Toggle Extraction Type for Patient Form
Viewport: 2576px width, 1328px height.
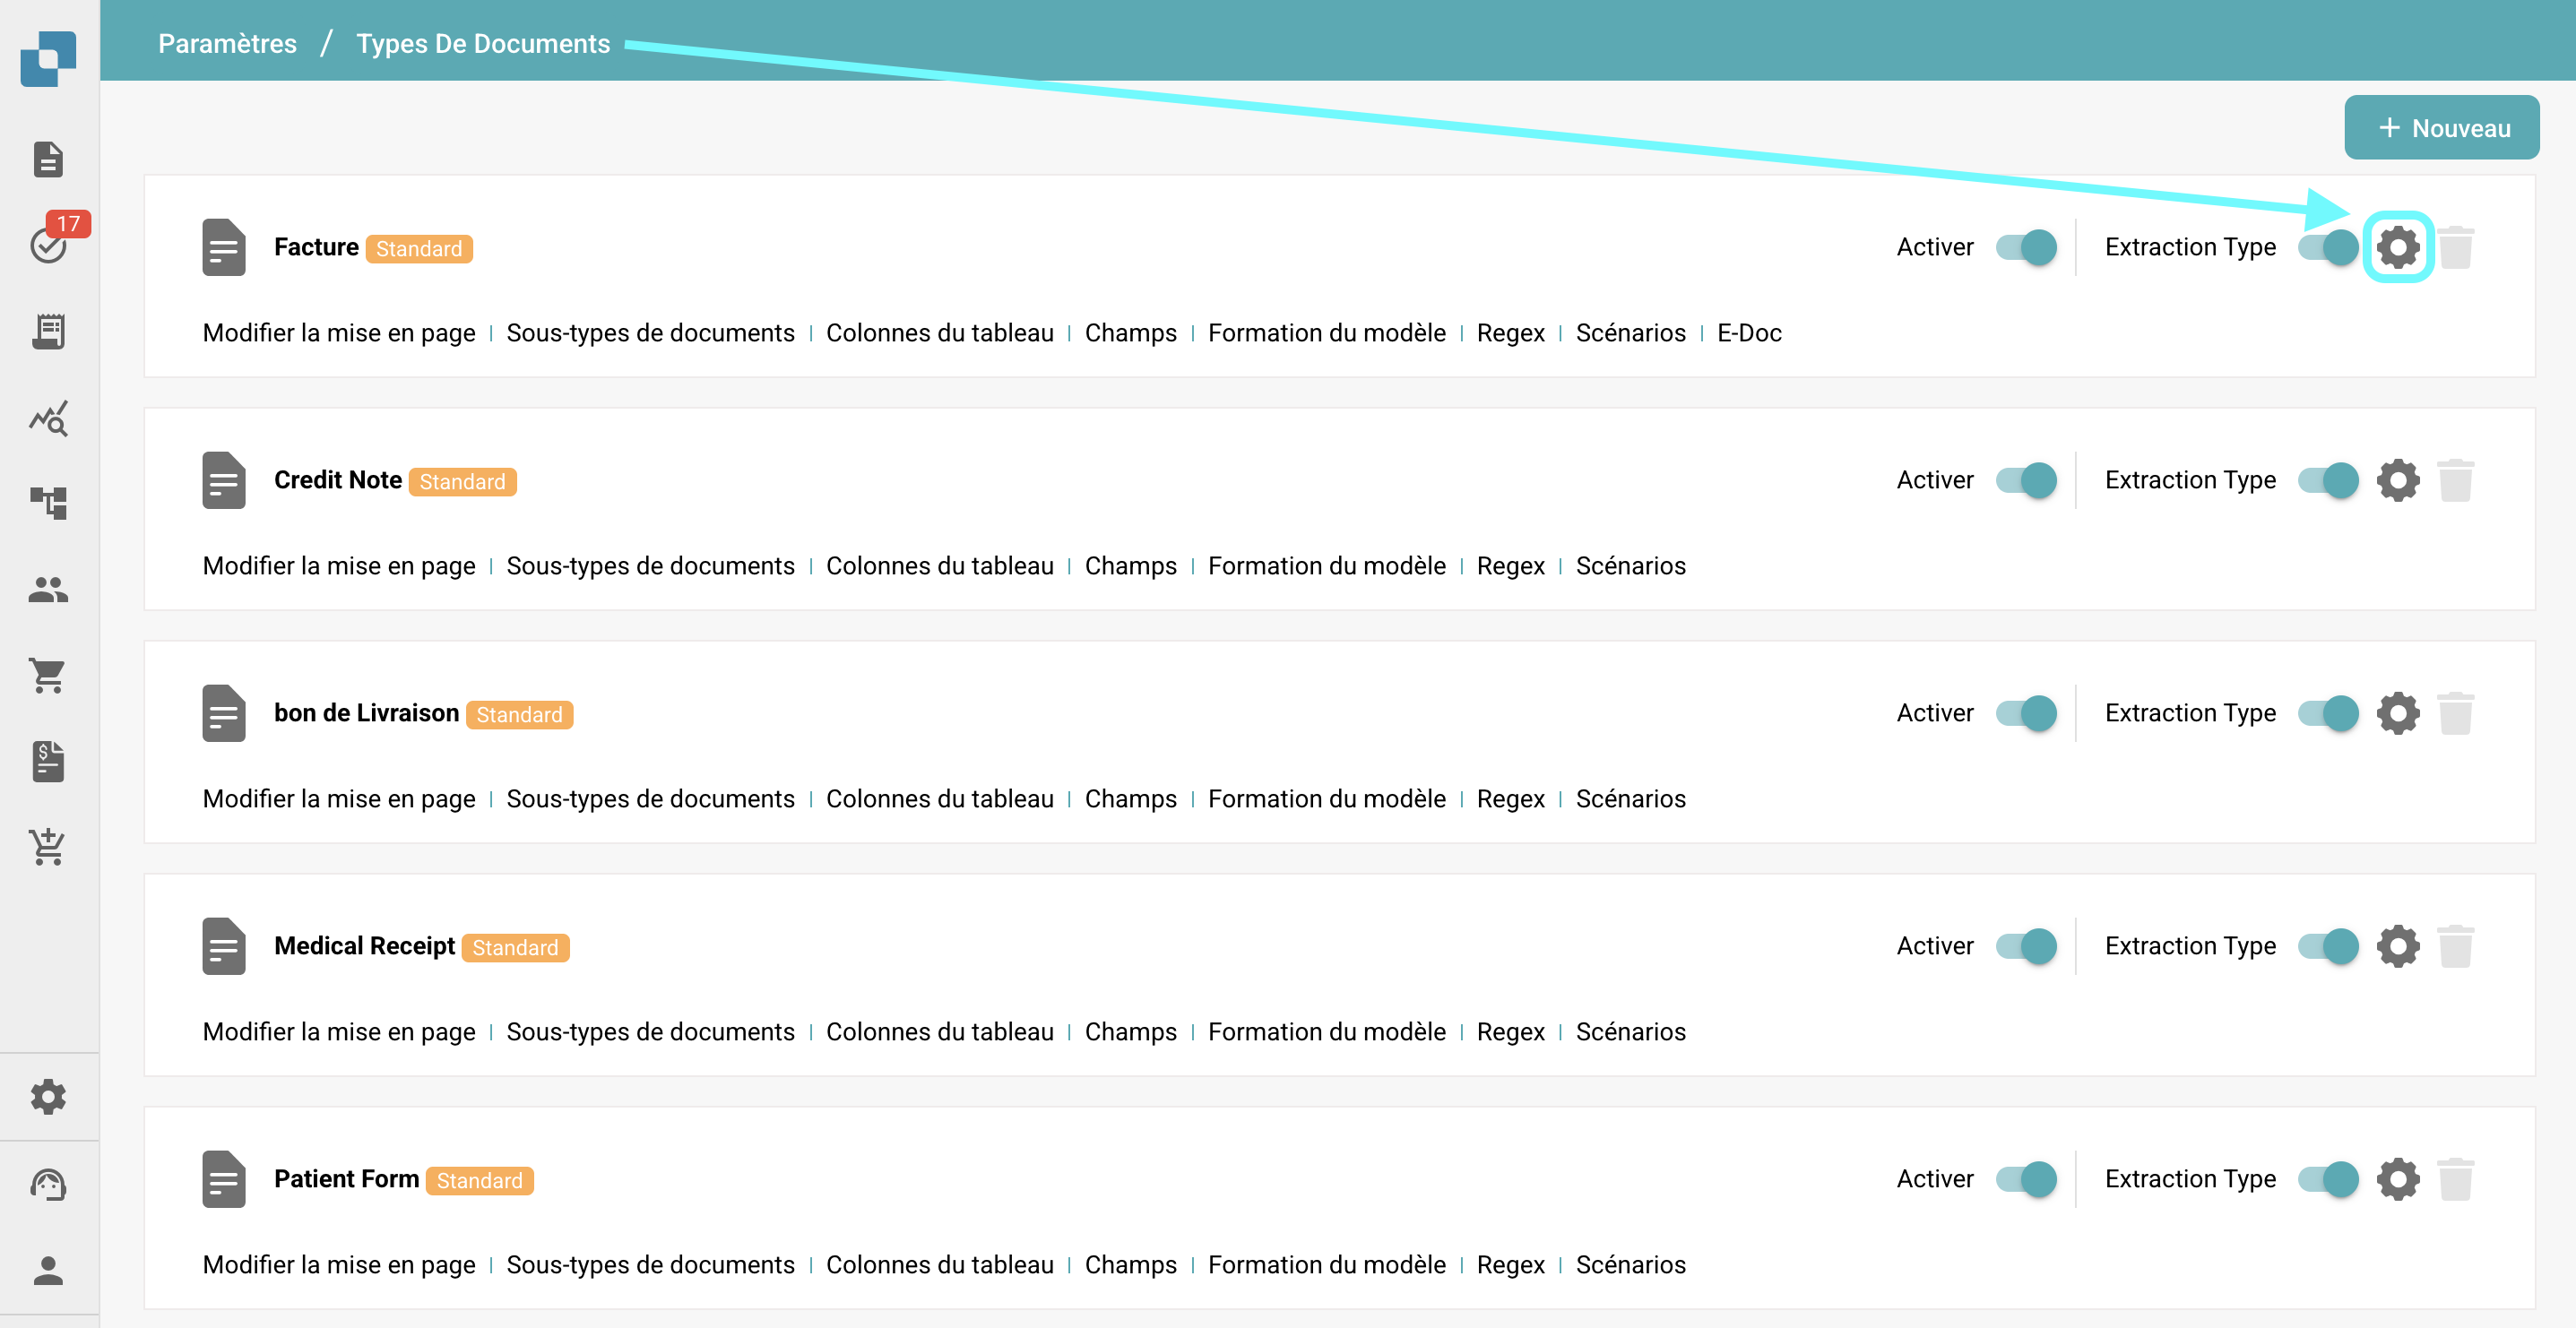tap(2327, 1179)
